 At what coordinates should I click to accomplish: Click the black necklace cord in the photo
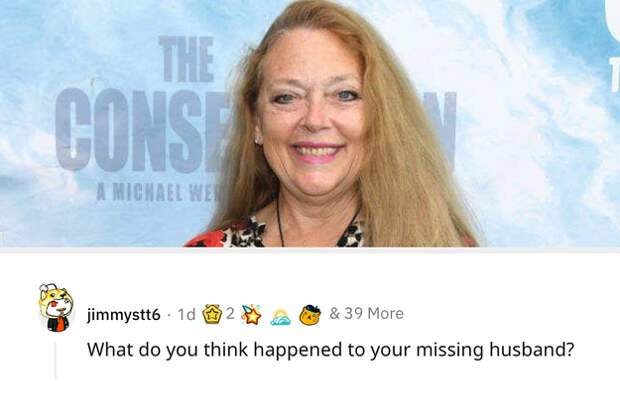pos(280,223)
